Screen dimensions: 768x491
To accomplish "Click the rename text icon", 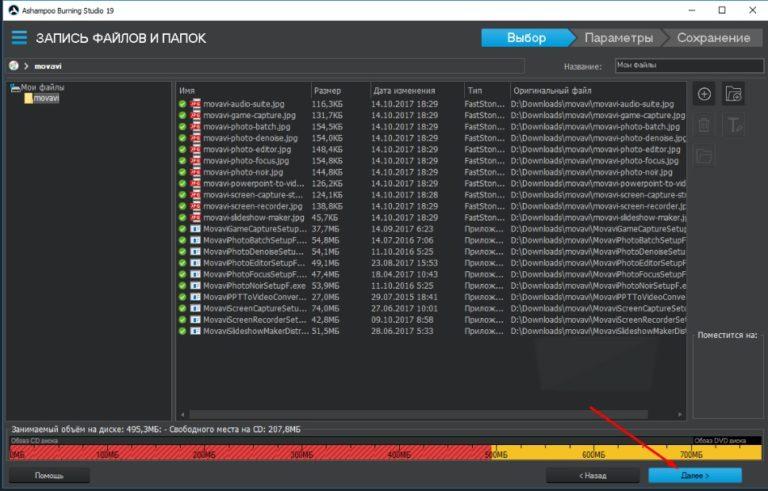I will (x=733, y=125).
